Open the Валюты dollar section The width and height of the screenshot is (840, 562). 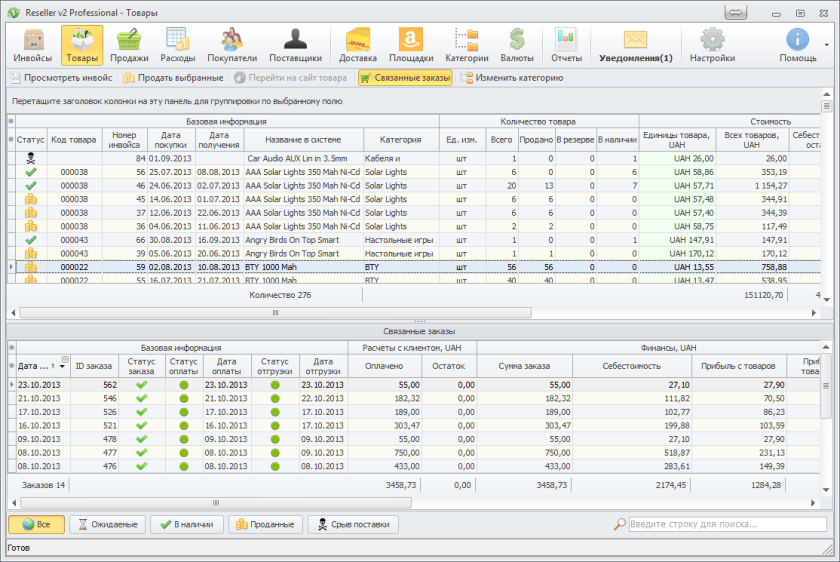(516, 45)
